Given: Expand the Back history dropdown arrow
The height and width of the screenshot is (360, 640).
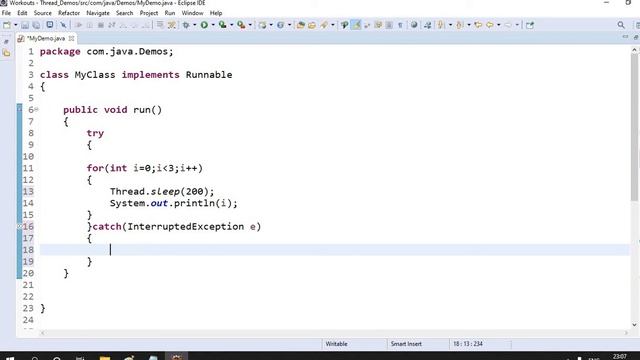Looking at the screenshot, I should [x=498, y=25].
